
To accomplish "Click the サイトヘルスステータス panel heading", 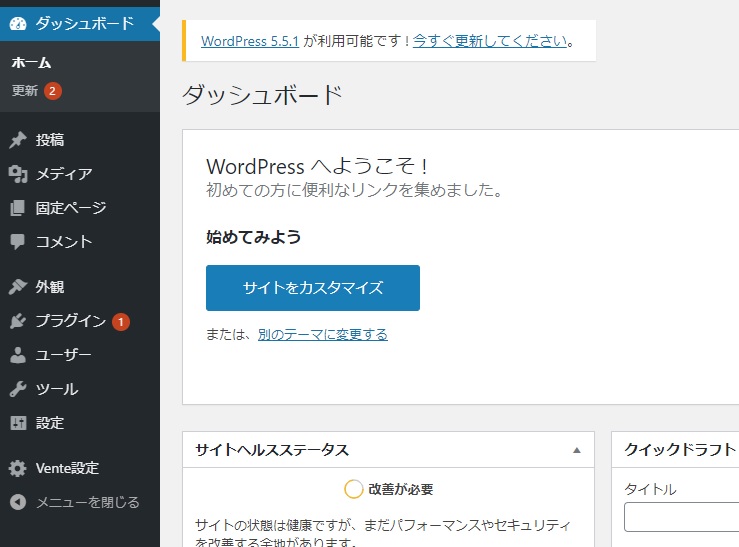I will point(272,450).
